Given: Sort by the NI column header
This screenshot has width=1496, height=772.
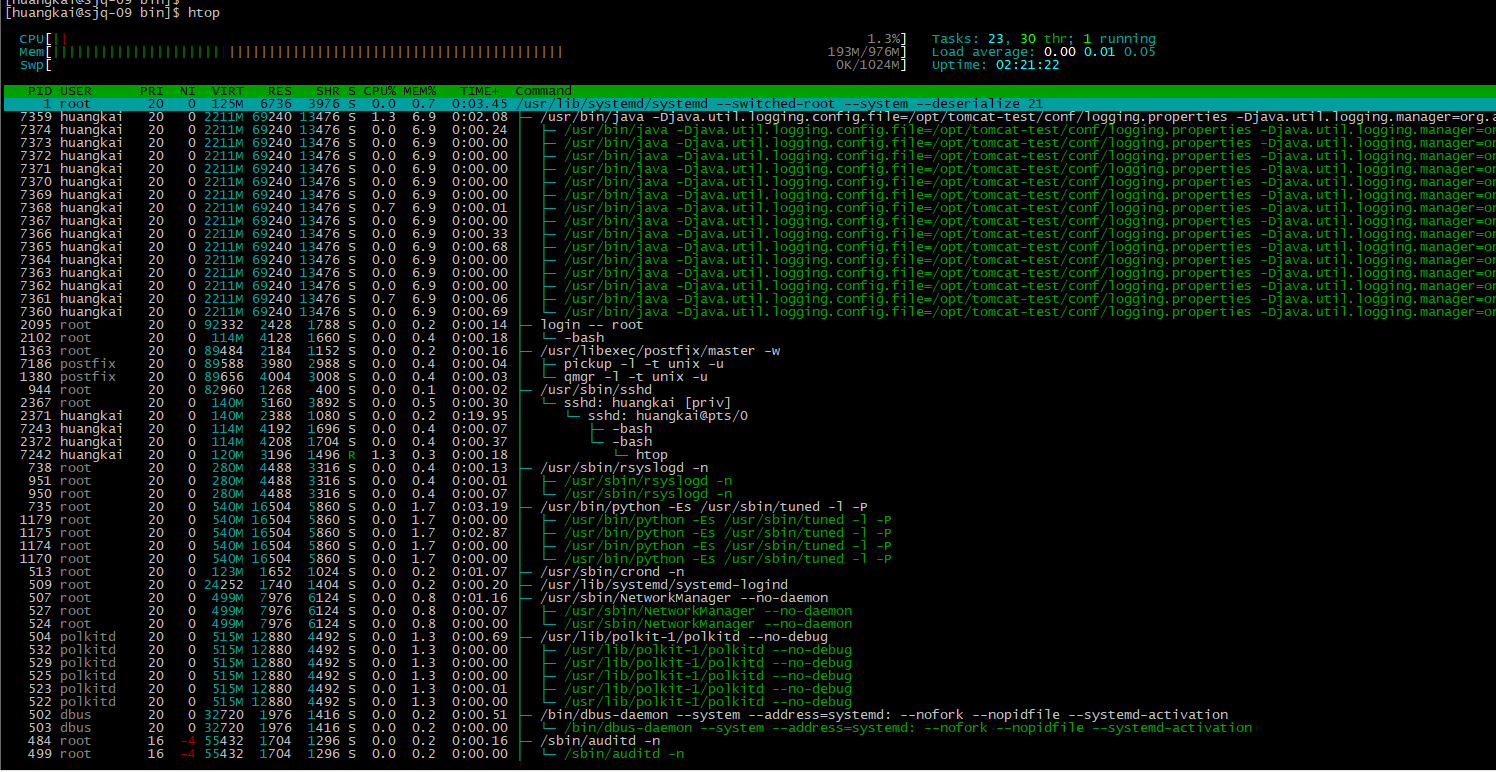Looking at the screenshot, I should pos(188,91).
